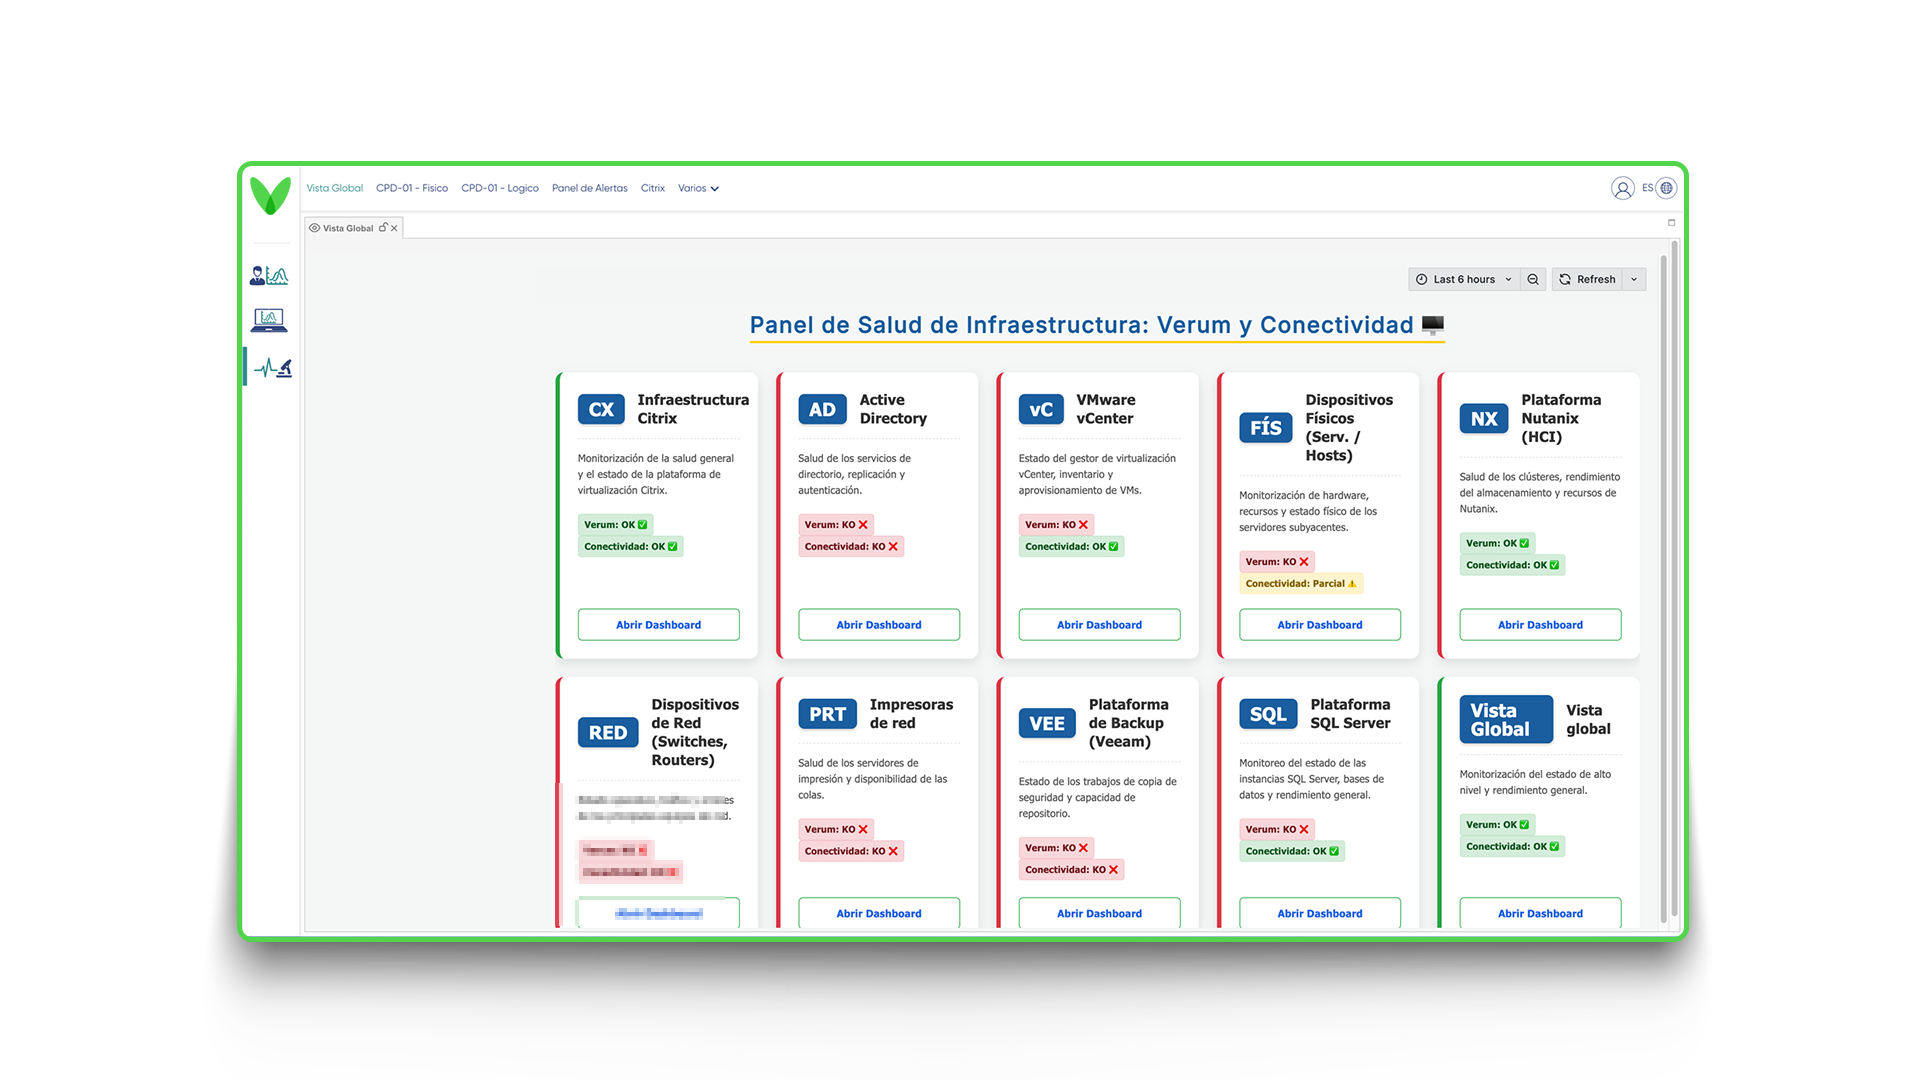Open the Active Directory dashboard
The height and width of the screenshot is (1080, 1920).
879,625
